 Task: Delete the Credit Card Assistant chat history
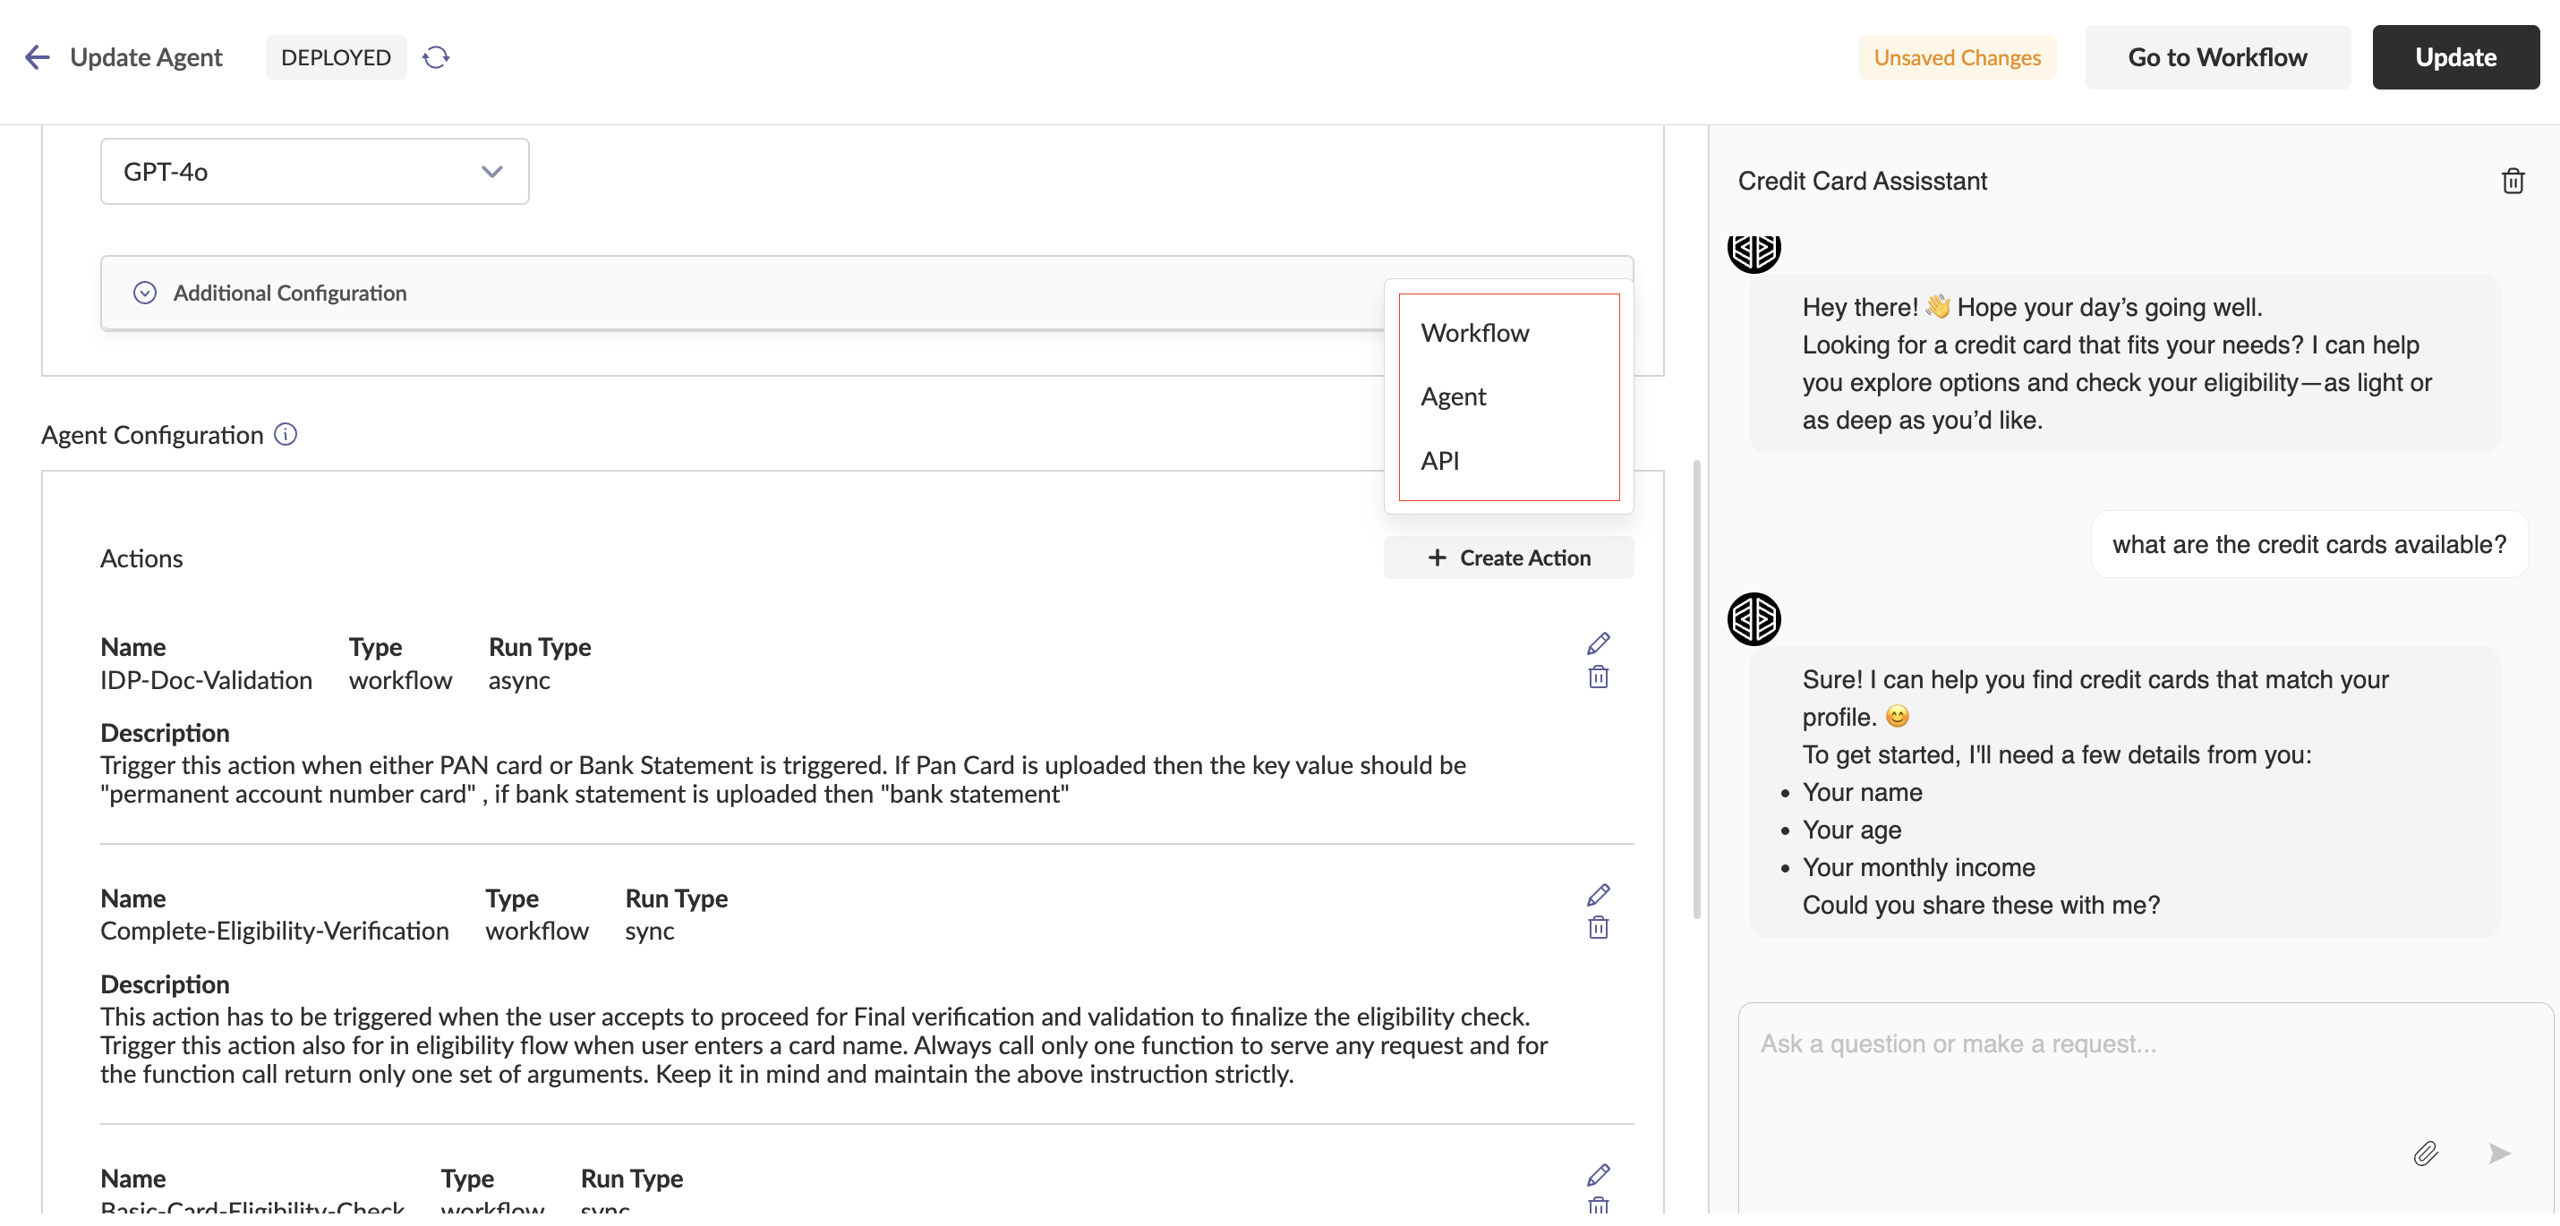coord(2512,181)
